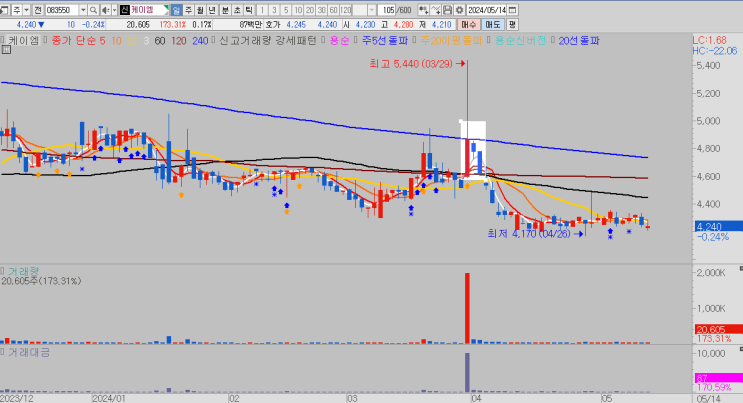Viewport: 743px width, 403px height.
Task: Select monthly chart 월 period
Action: pos(200,10)
